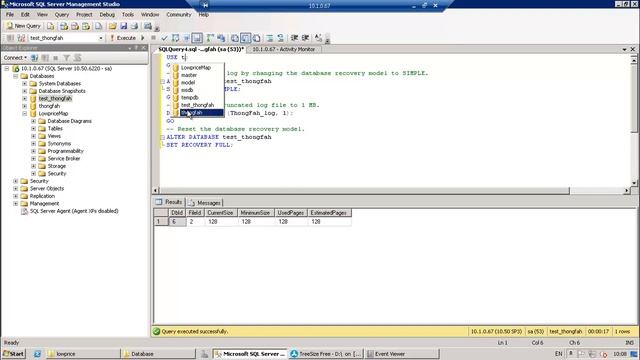640x360 pixels.
Task: Collapse the 10.1.0.67 server node
Action: 7,69
